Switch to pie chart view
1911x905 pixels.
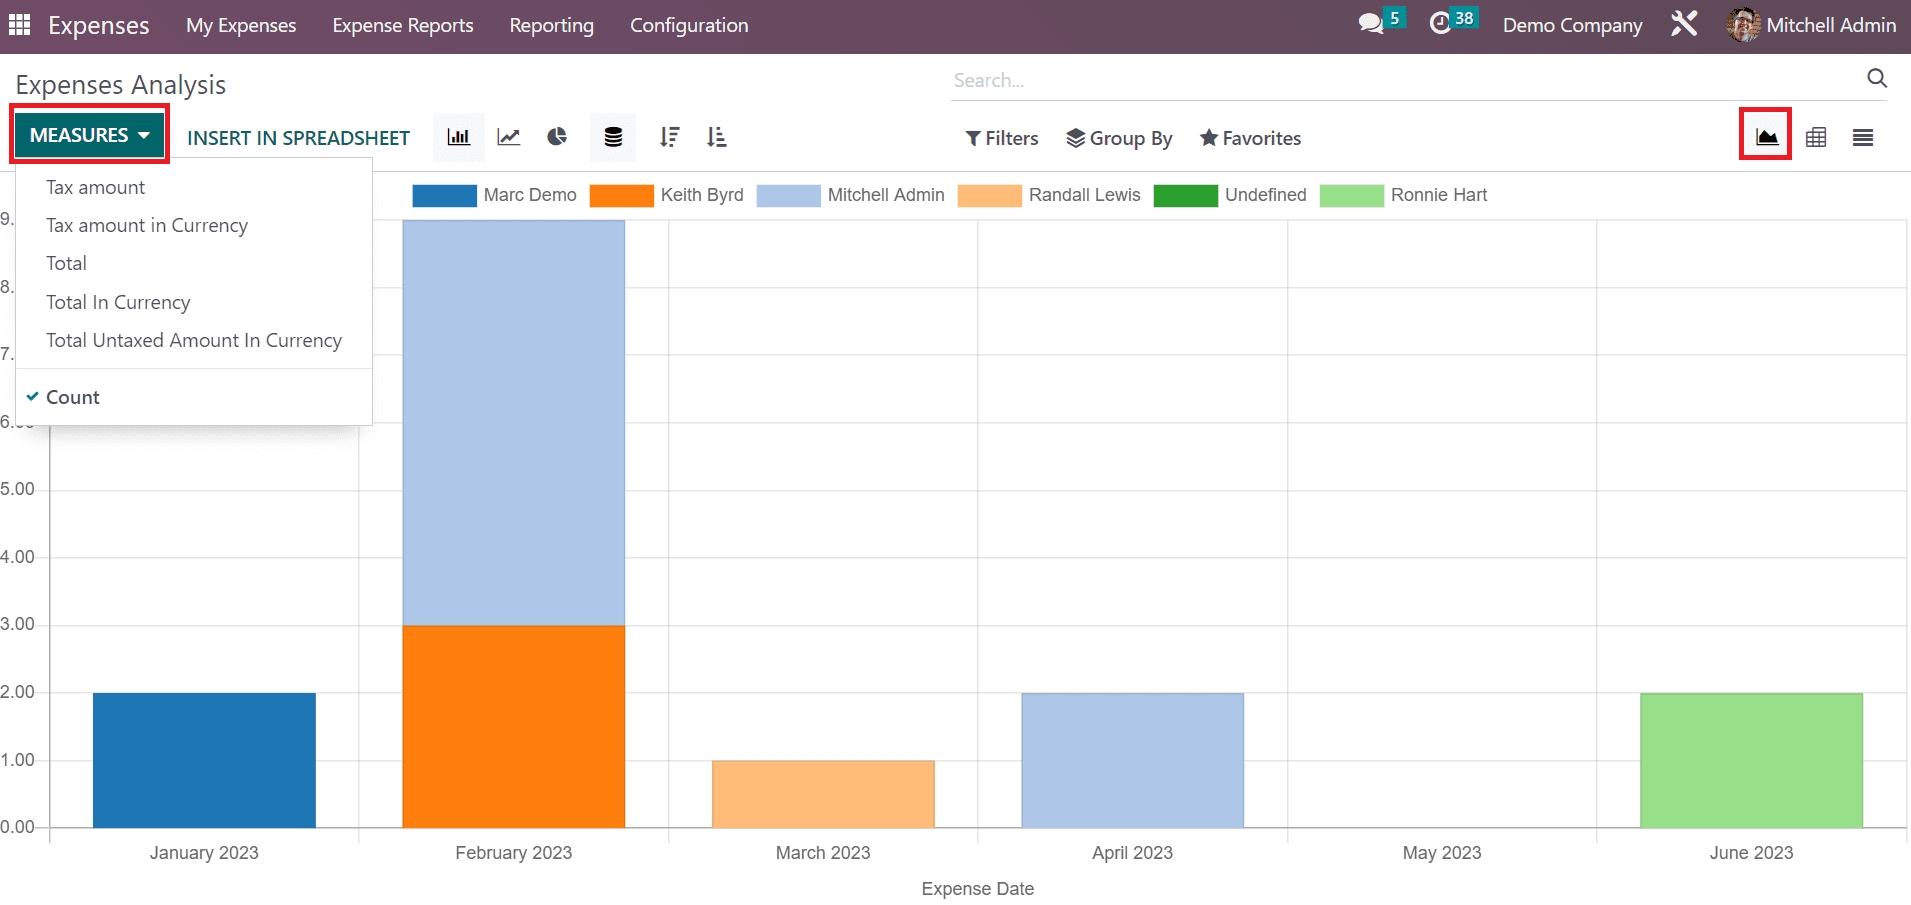[x=557, y=137]
